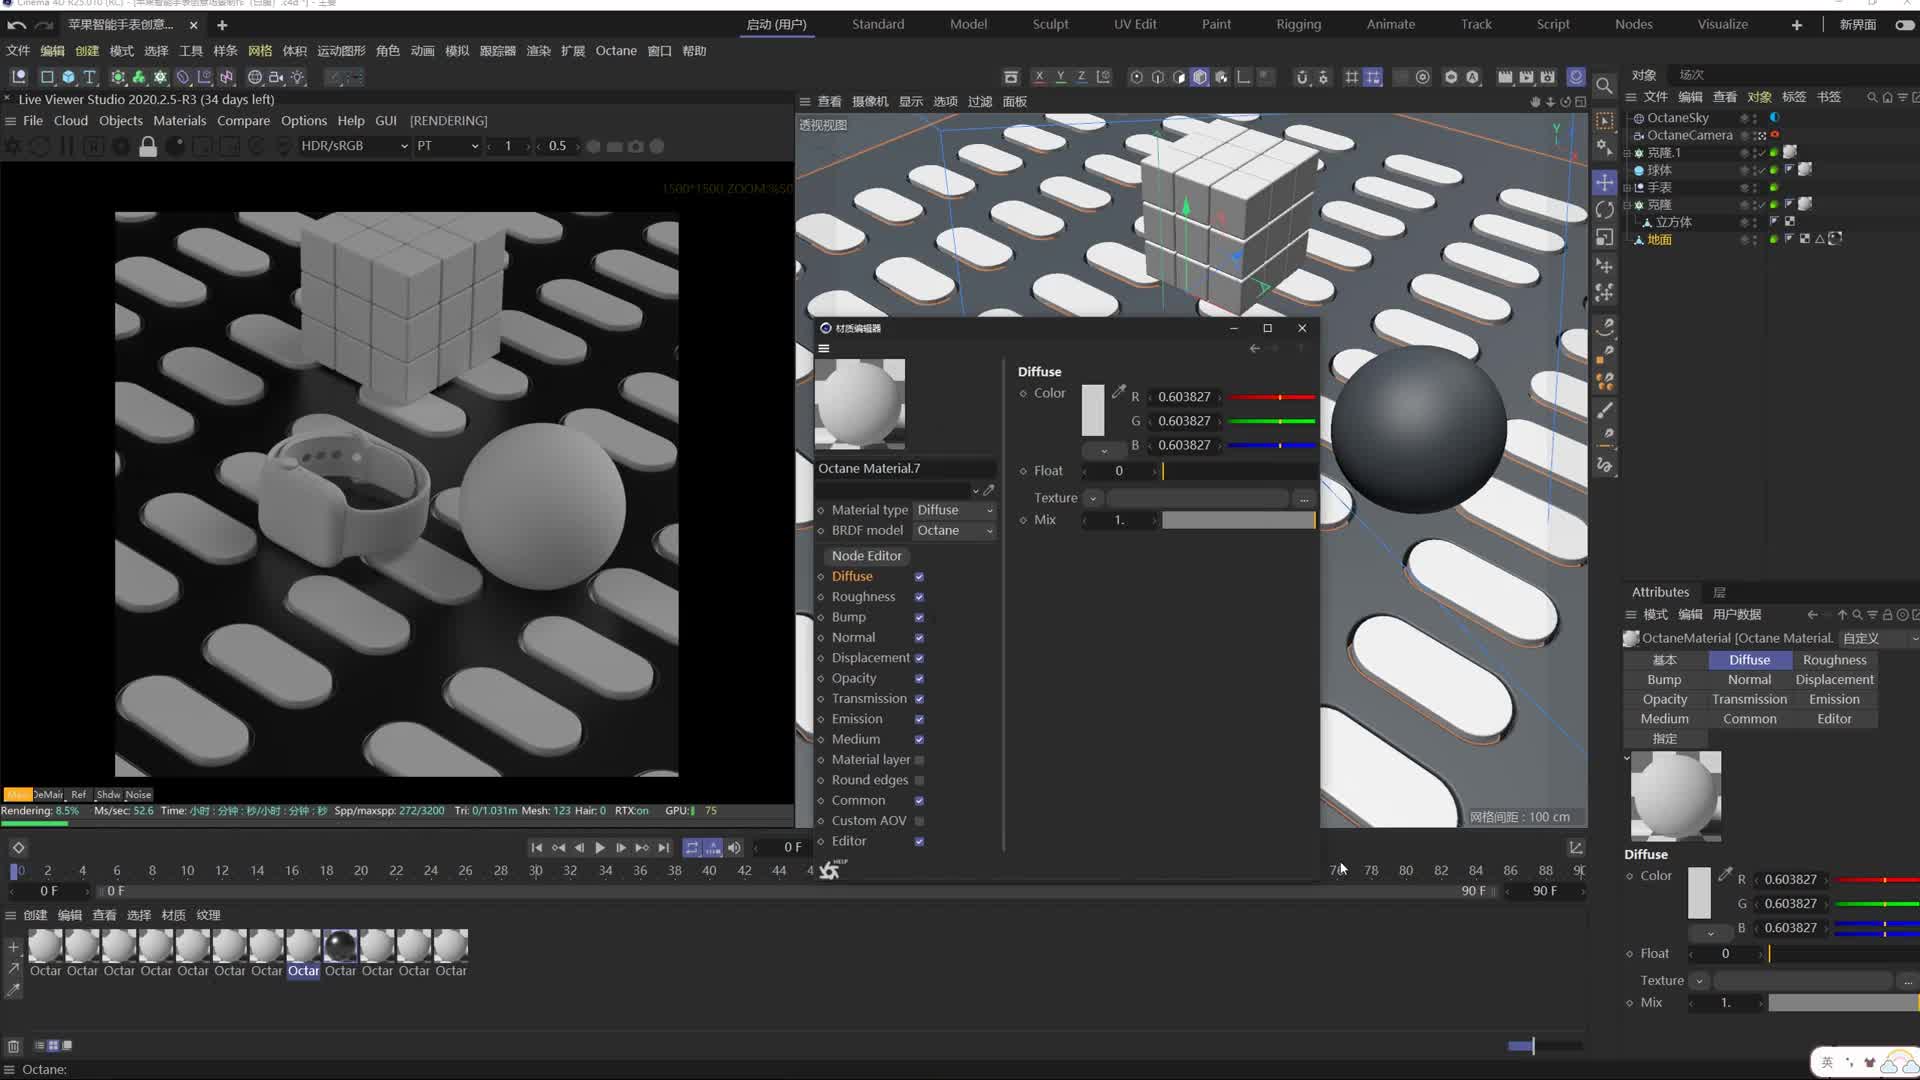This screenshot has width=1920, height=1080.
Task: Open 自定义 dropdown in Attributes panel
Action: coord(1878,638)
